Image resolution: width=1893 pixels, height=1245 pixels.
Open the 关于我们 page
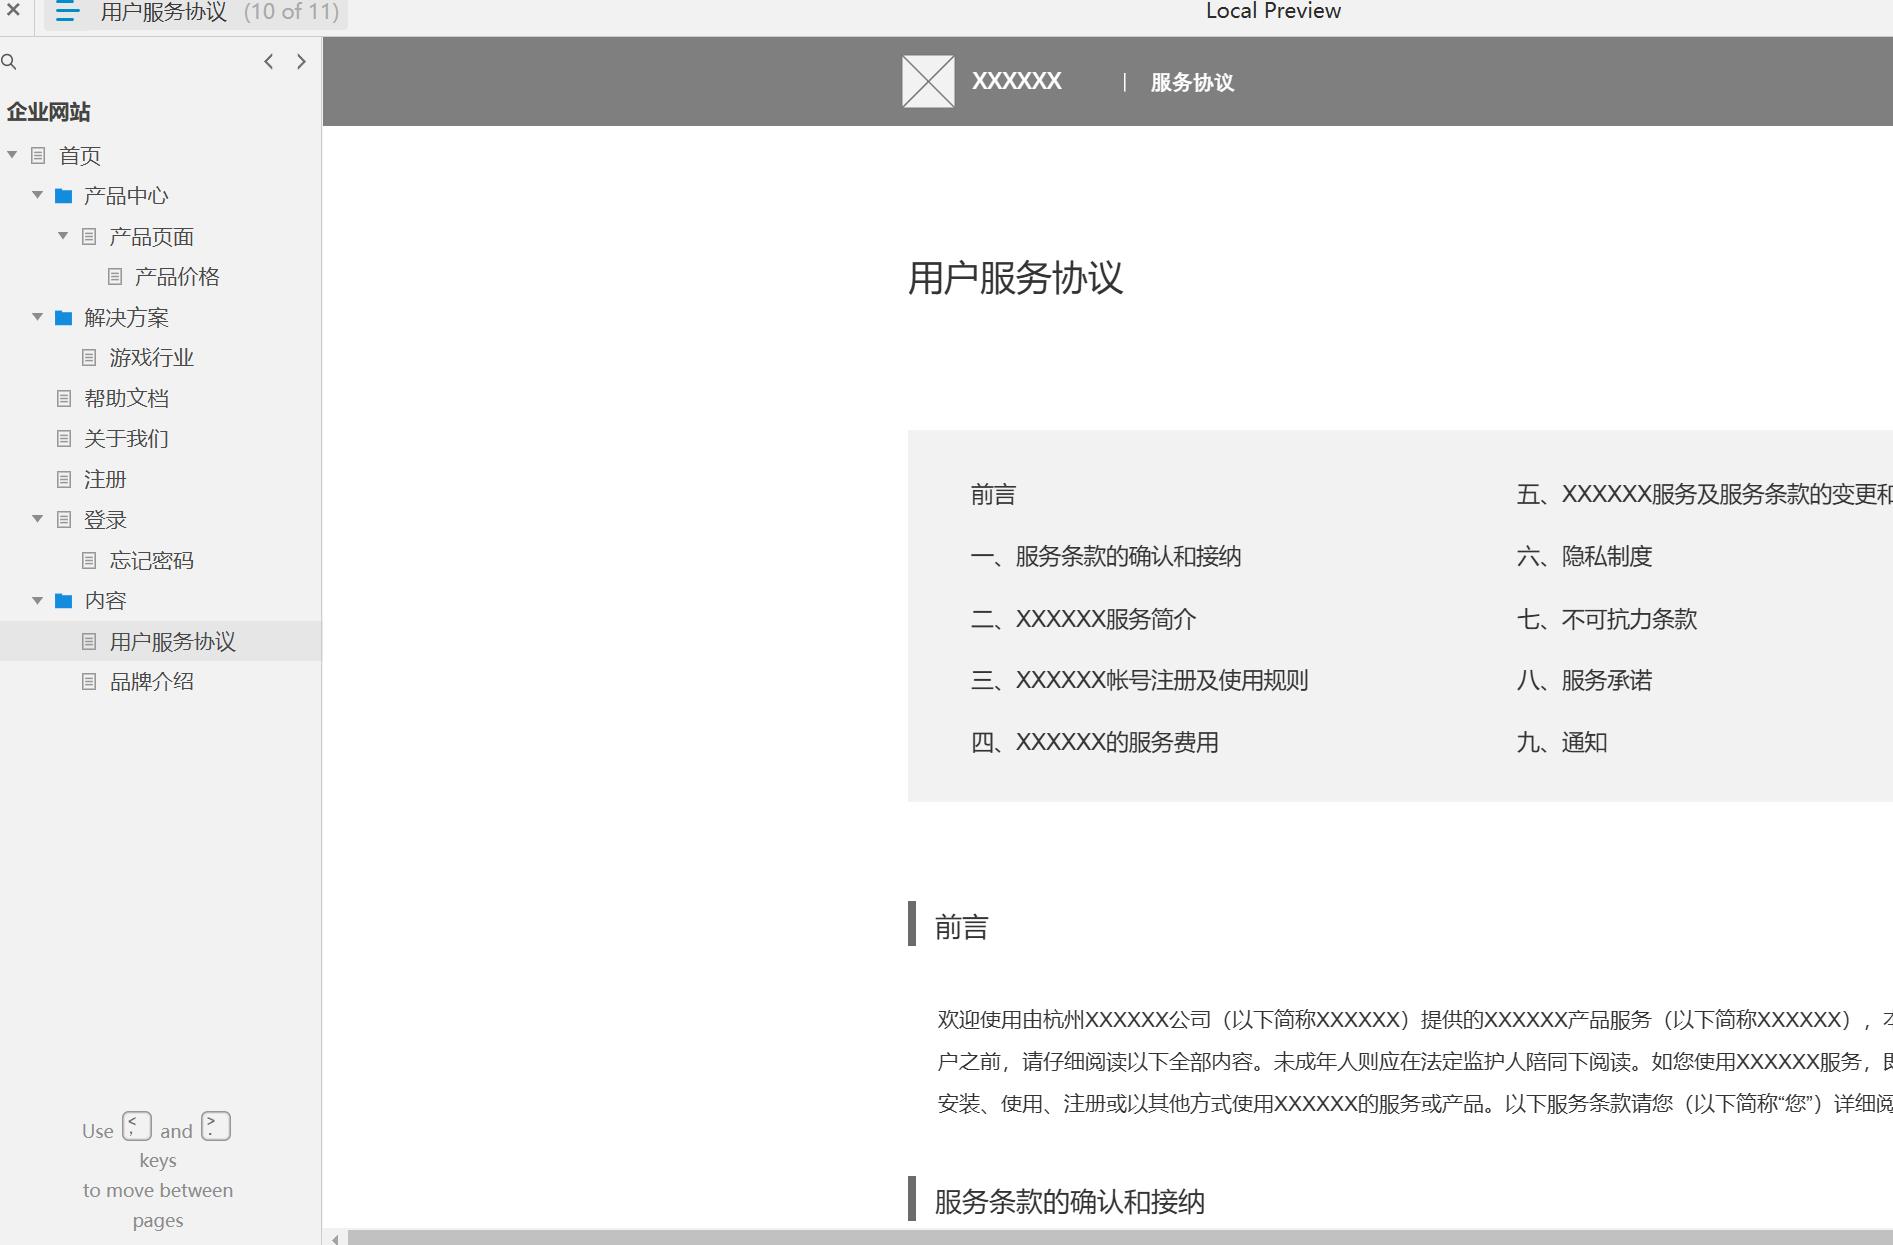click(x=126, y=439)
